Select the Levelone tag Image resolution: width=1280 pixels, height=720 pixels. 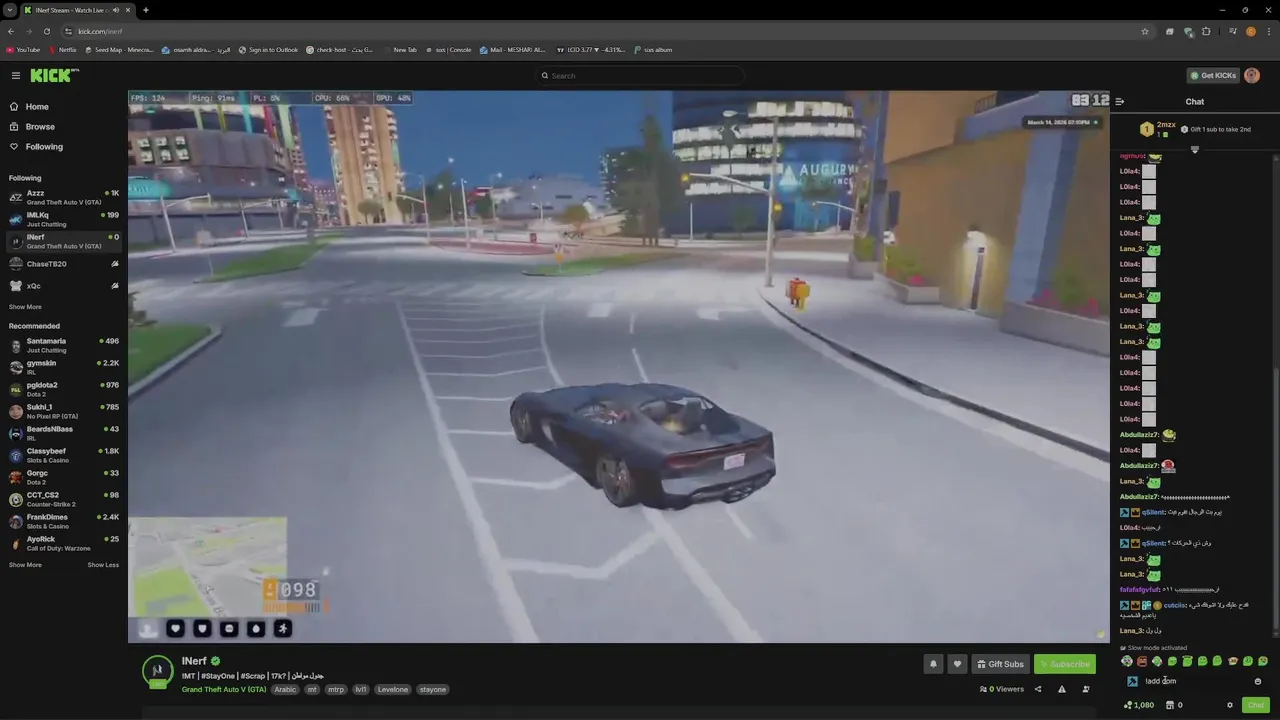point(393,689)
